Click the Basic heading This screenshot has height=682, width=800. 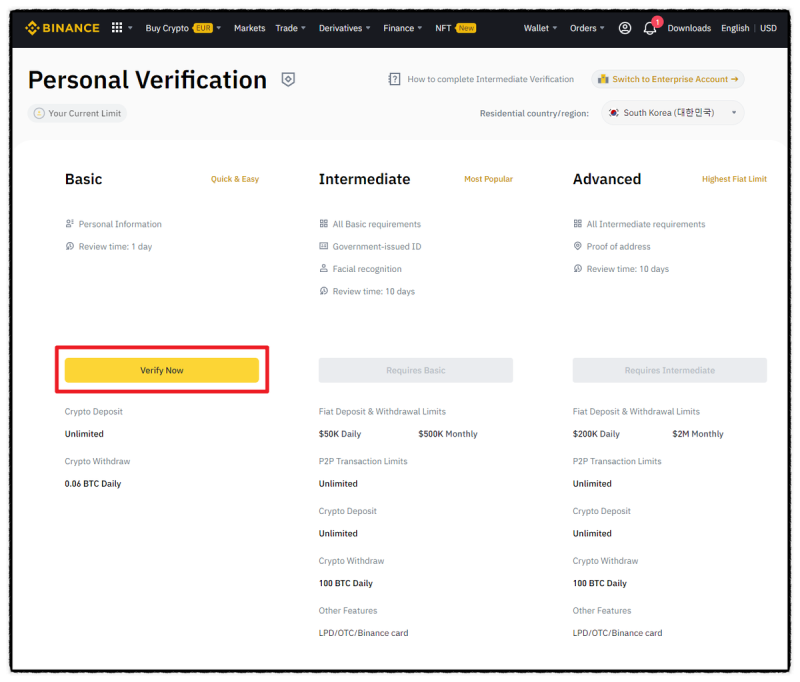pyautogui.click(x=83, y=179)
